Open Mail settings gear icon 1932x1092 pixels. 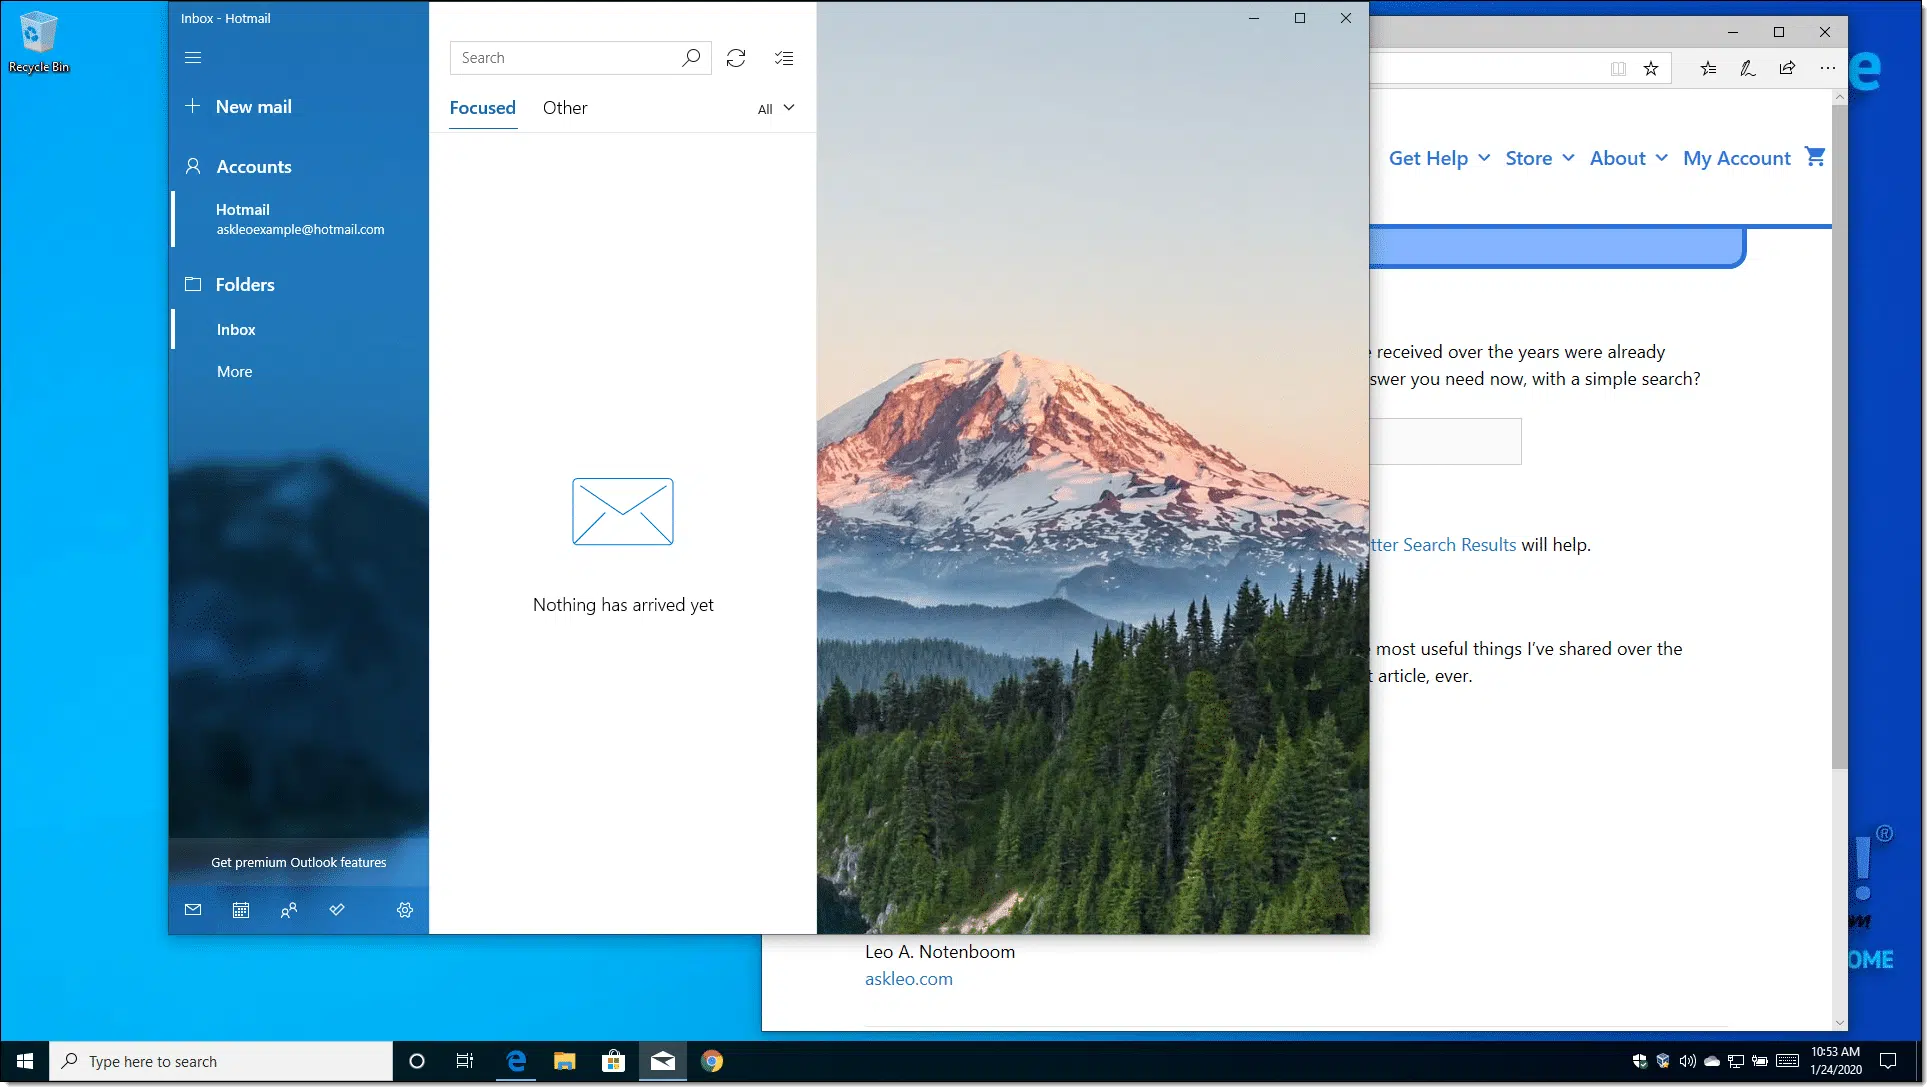(405, 910)
